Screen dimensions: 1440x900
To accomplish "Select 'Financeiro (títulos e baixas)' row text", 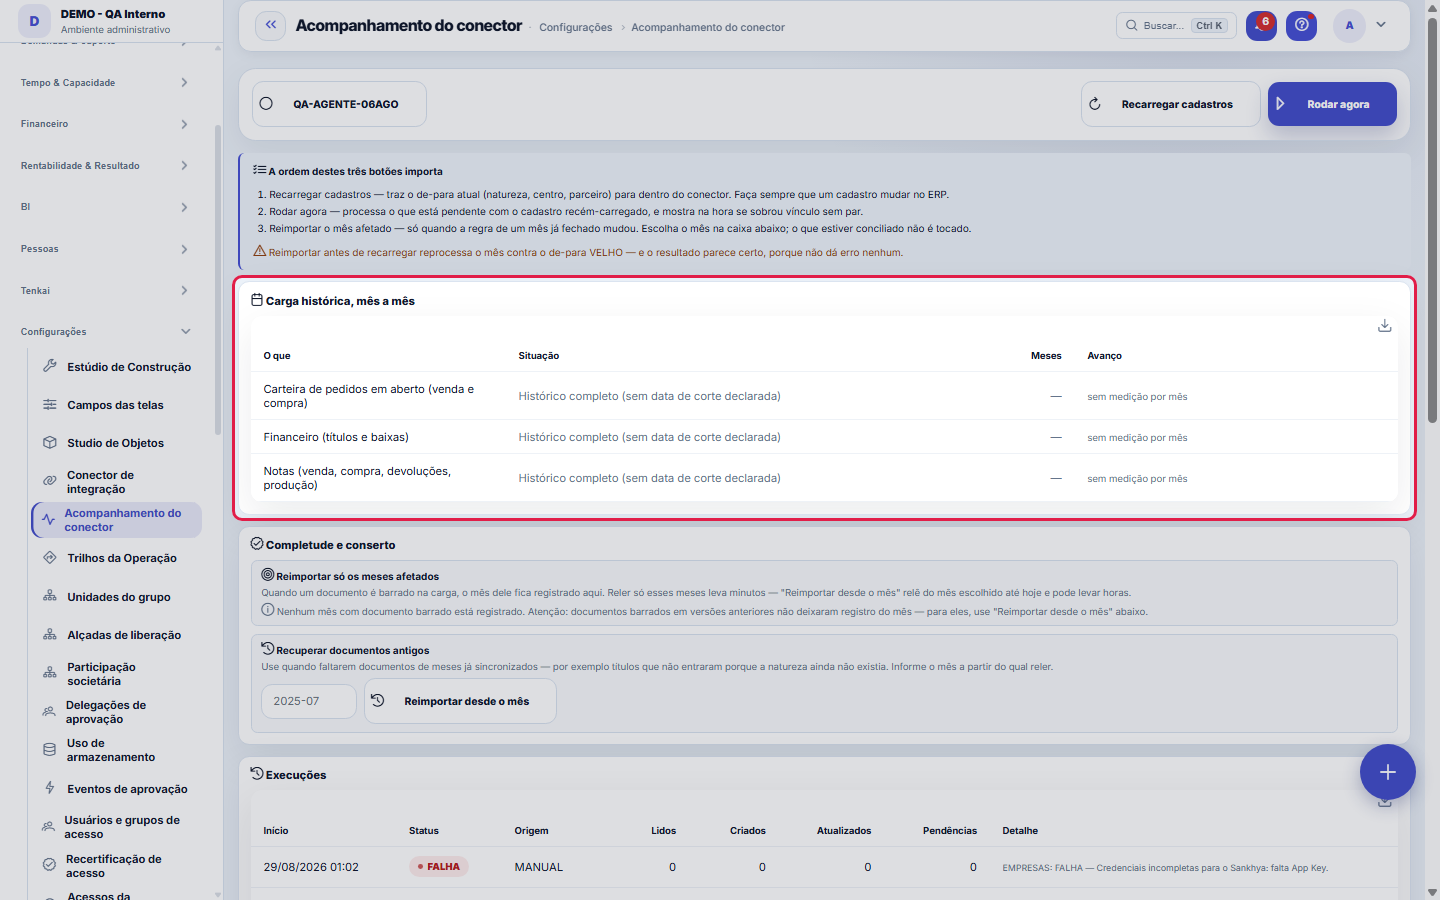I will point(336,437).
